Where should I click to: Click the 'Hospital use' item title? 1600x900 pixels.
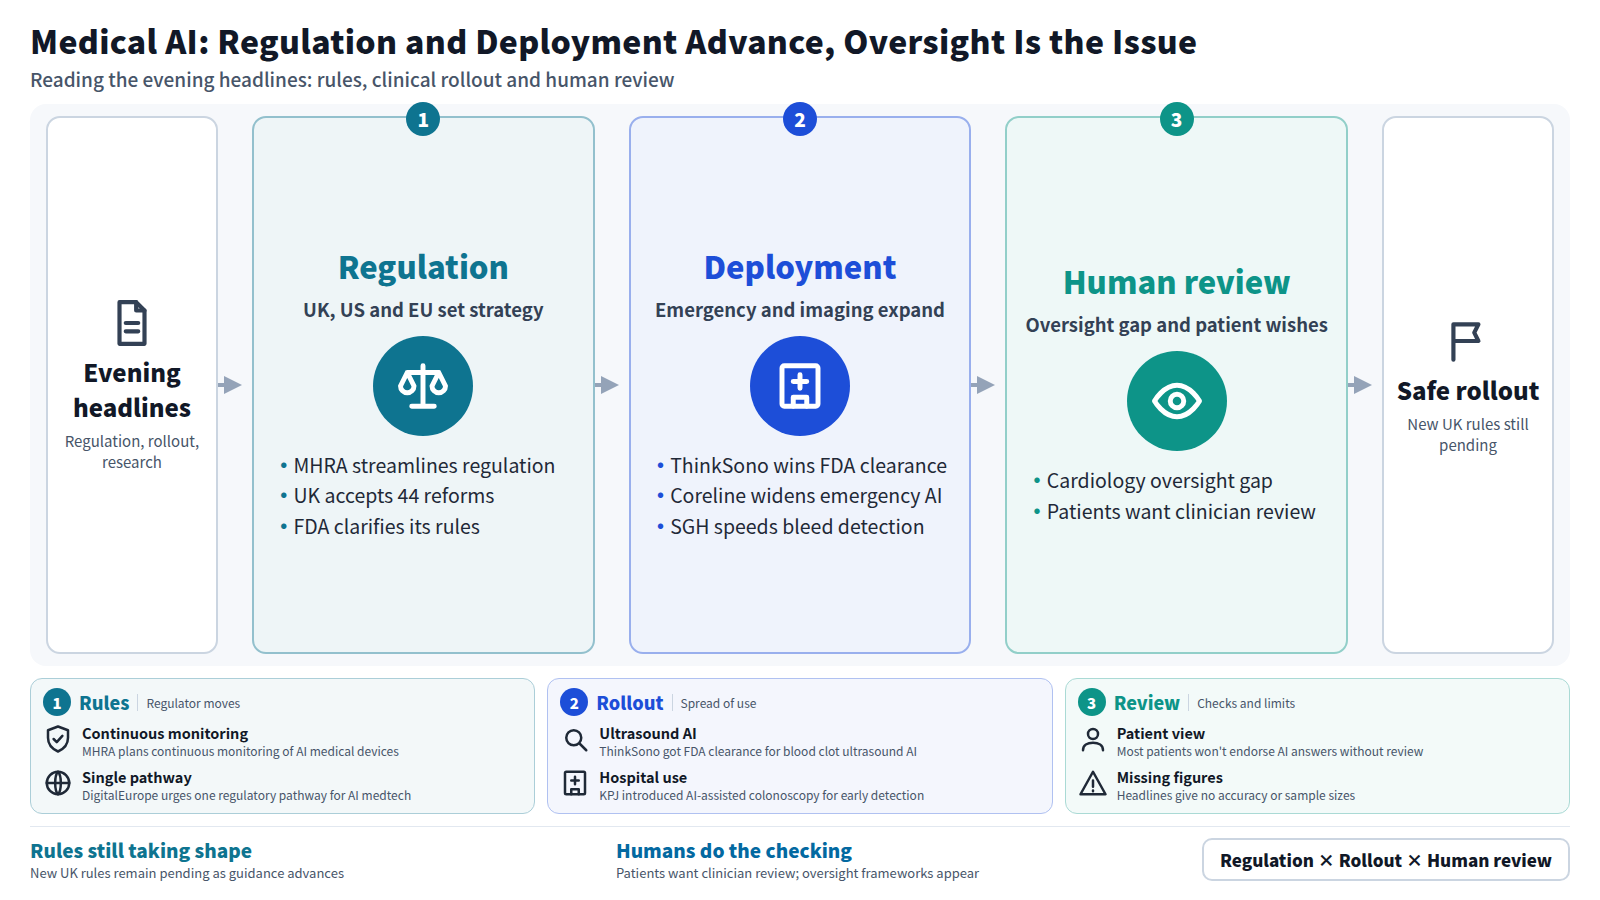point(643,778)
